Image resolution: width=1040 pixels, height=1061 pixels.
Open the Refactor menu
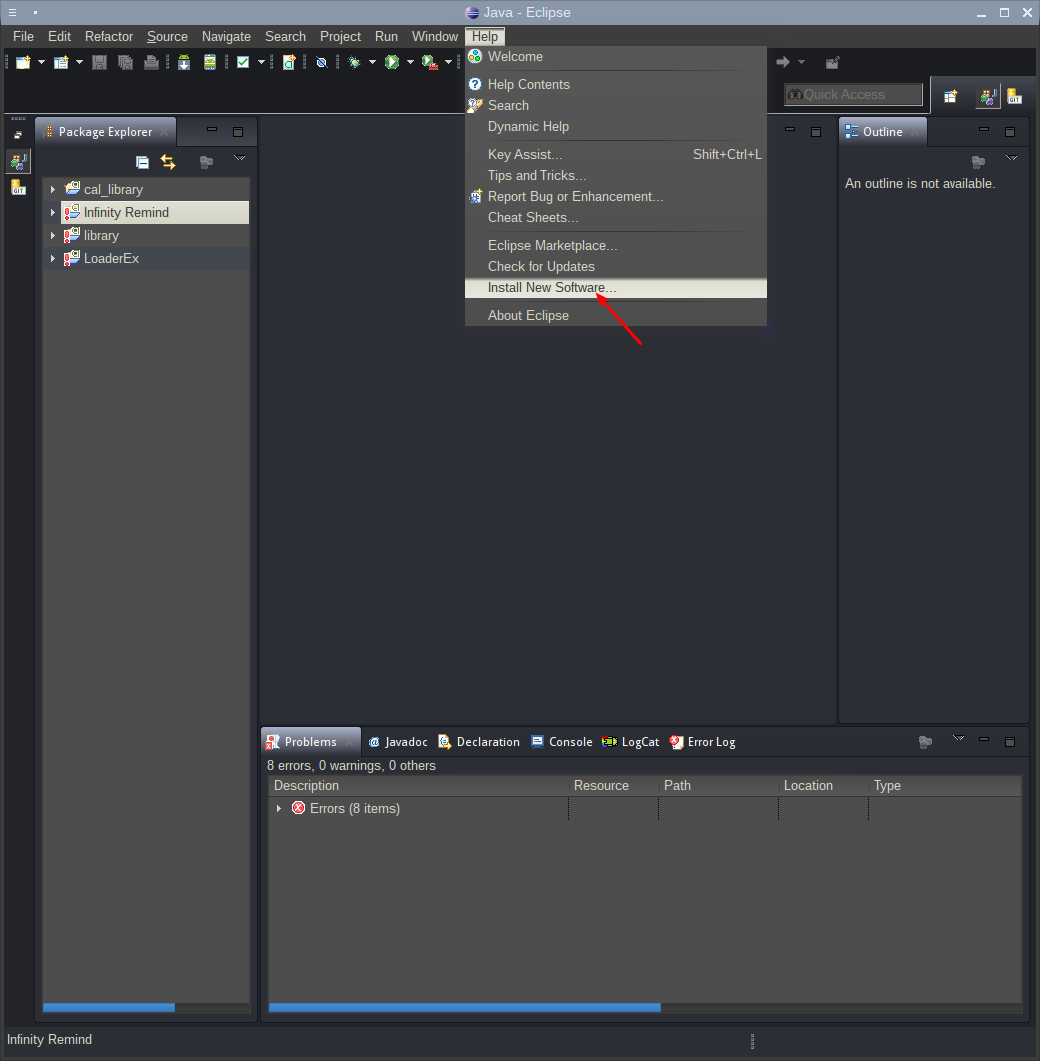pos(109,37)
